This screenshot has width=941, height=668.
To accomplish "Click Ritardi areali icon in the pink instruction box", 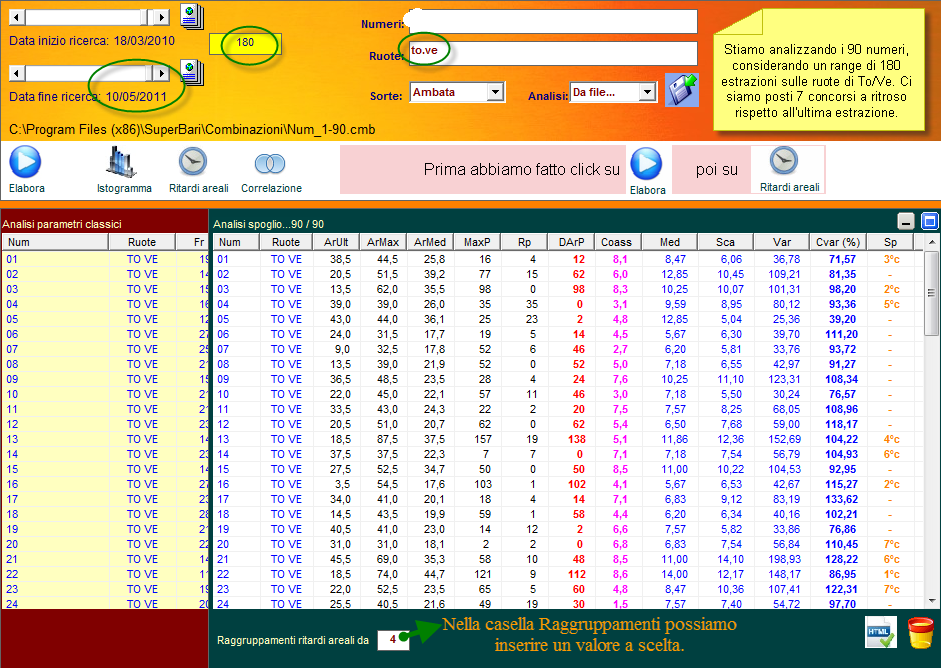I will click(x=784, y=161).
